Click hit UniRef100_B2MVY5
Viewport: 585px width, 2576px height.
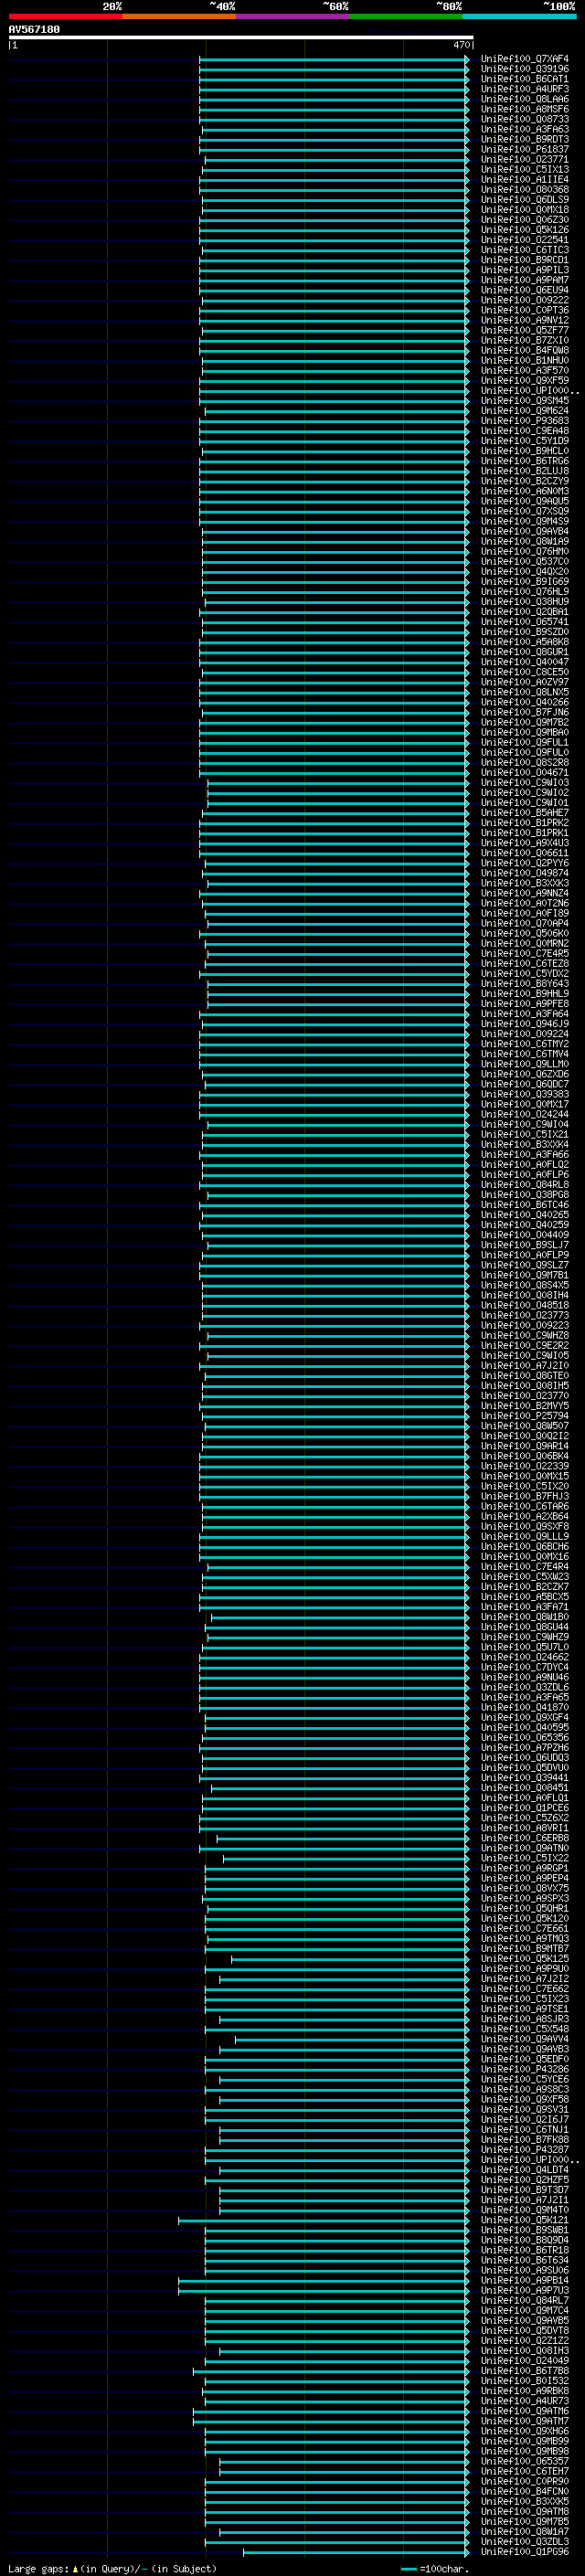525,1406
